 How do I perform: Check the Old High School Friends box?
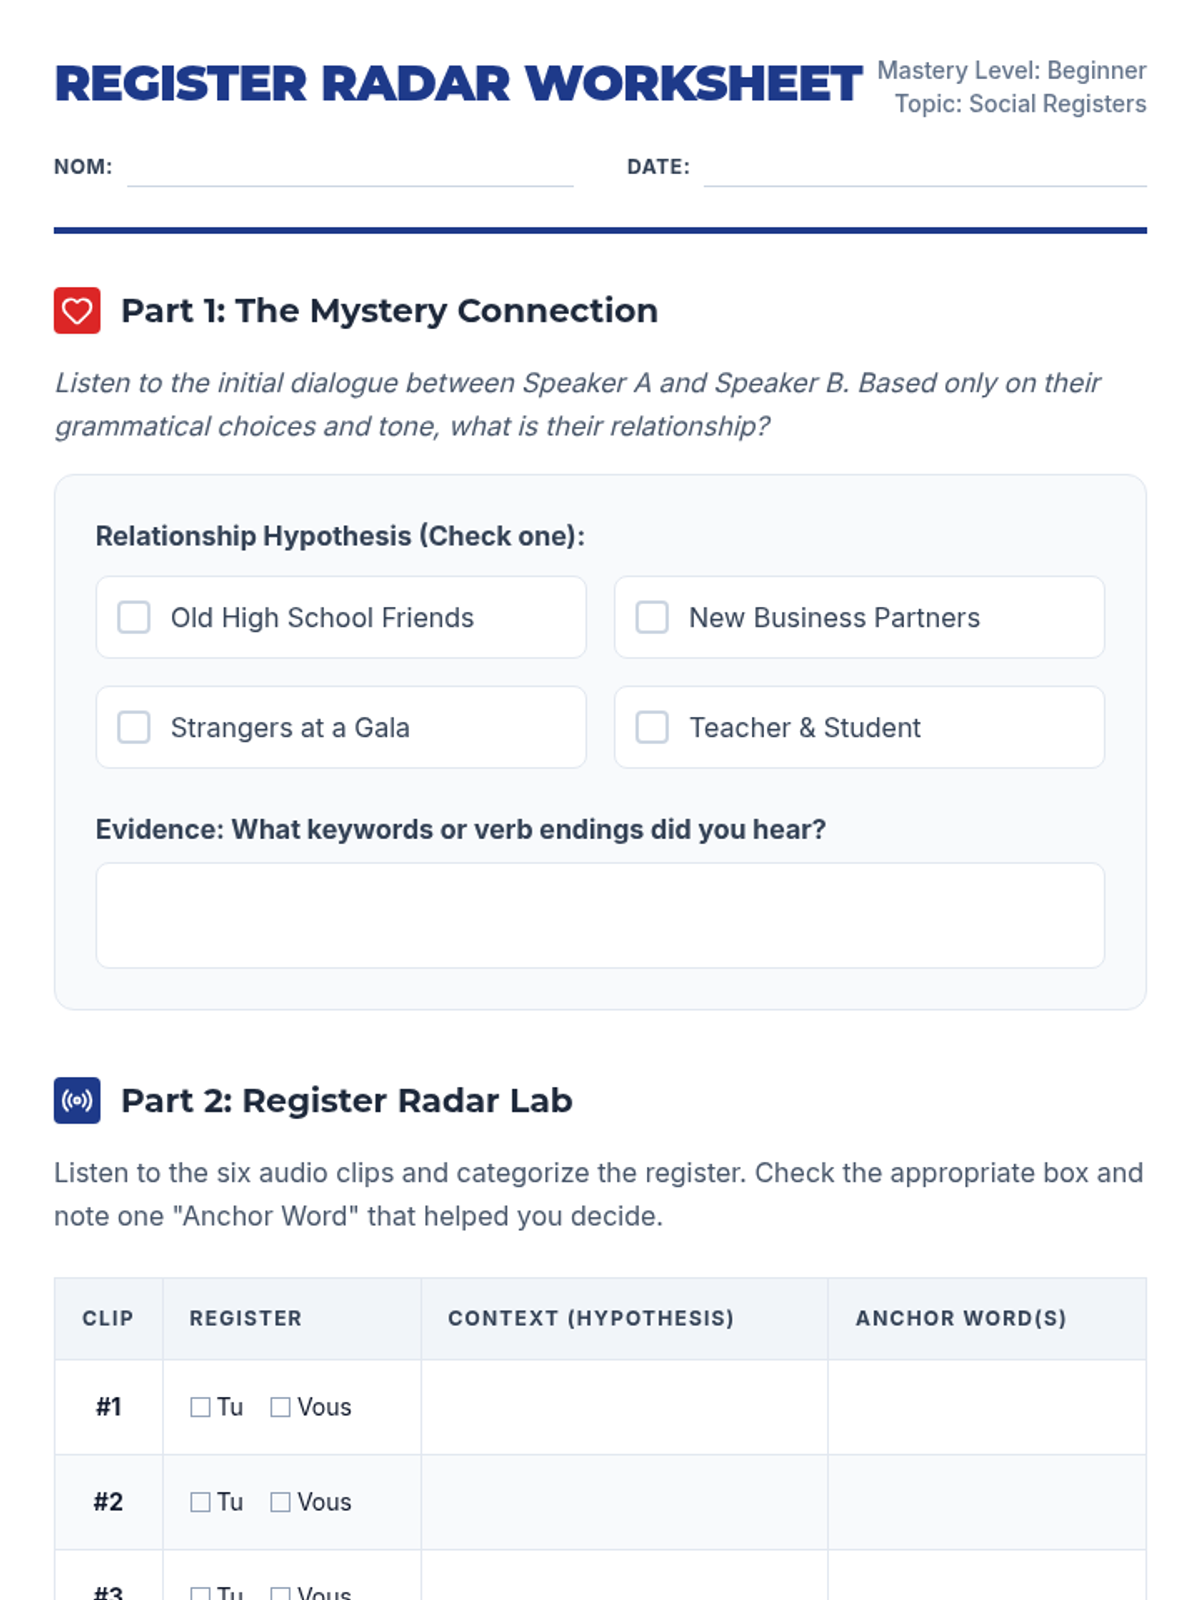134,617
